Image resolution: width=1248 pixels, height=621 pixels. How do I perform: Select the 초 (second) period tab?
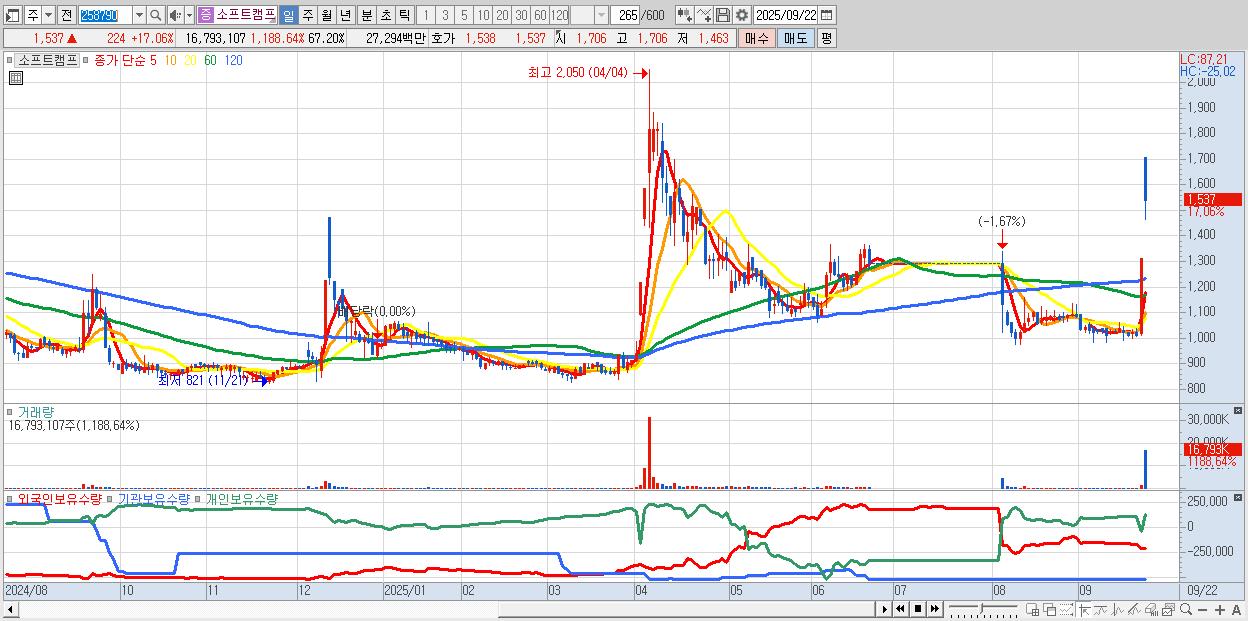point(385,15)
